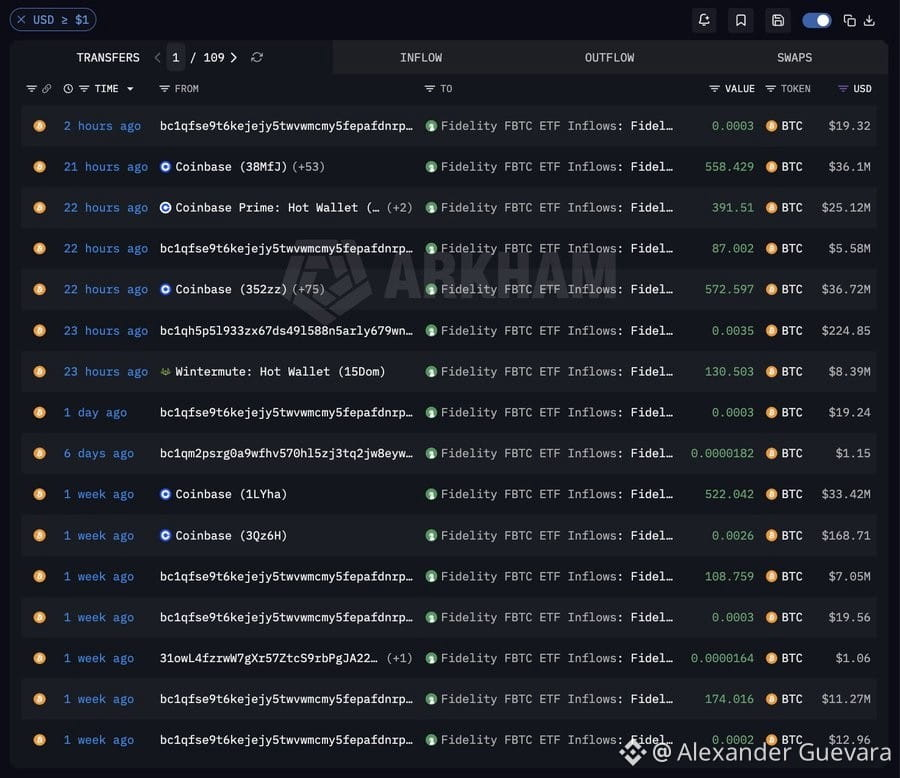The image size is (900, 778).
Task: Click Coinbase logo icon on 1LYha row
Action: (x=165, y=494)
